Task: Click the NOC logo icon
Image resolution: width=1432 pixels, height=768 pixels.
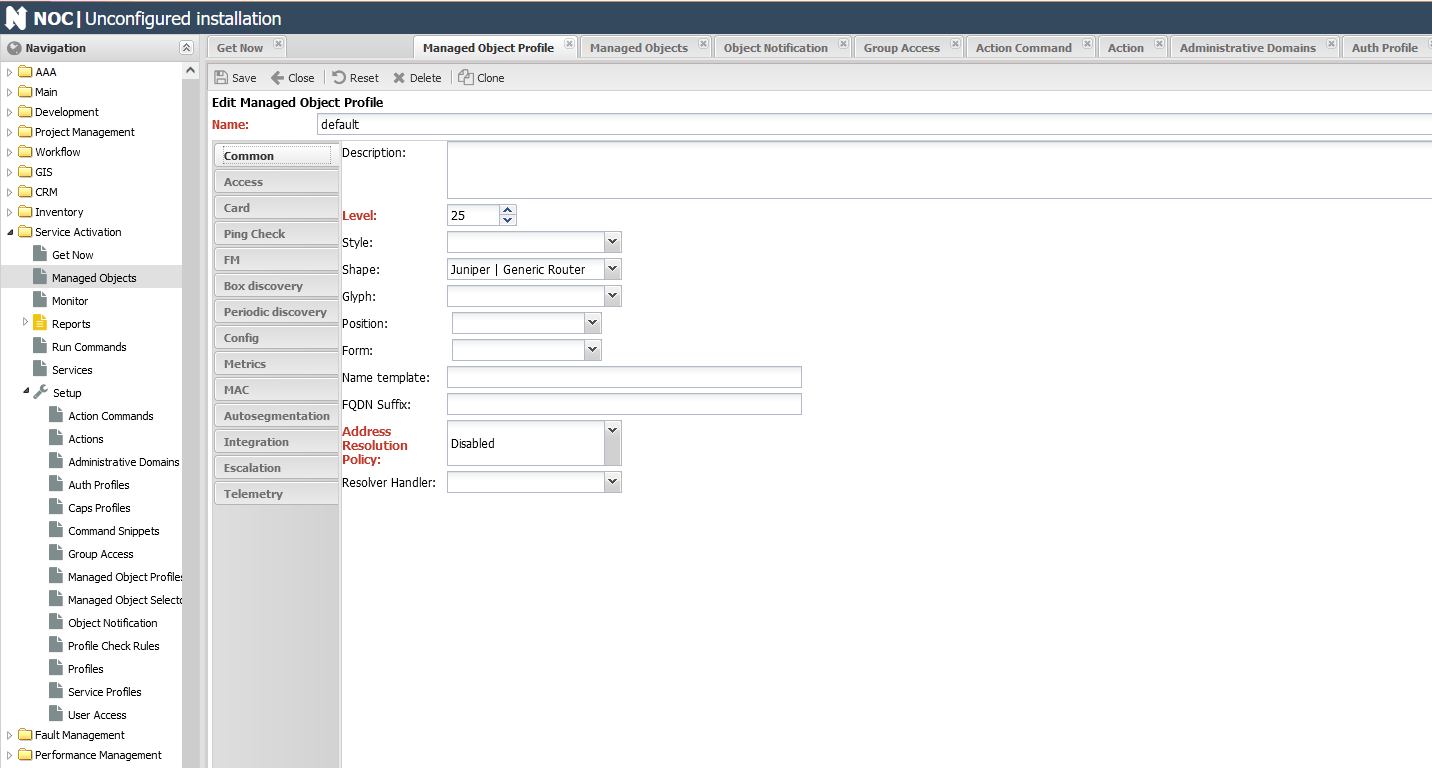Action: click(16, 18)
